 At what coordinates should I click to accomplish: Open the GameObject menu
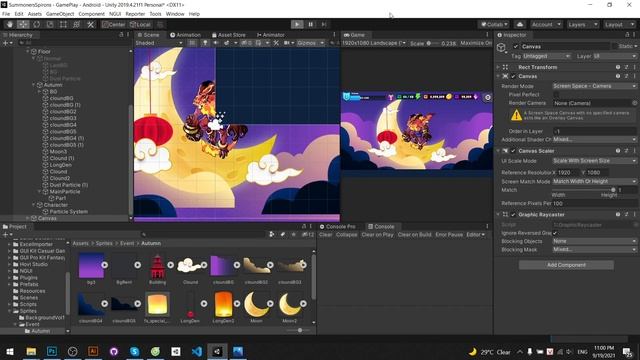click(60, 14)
